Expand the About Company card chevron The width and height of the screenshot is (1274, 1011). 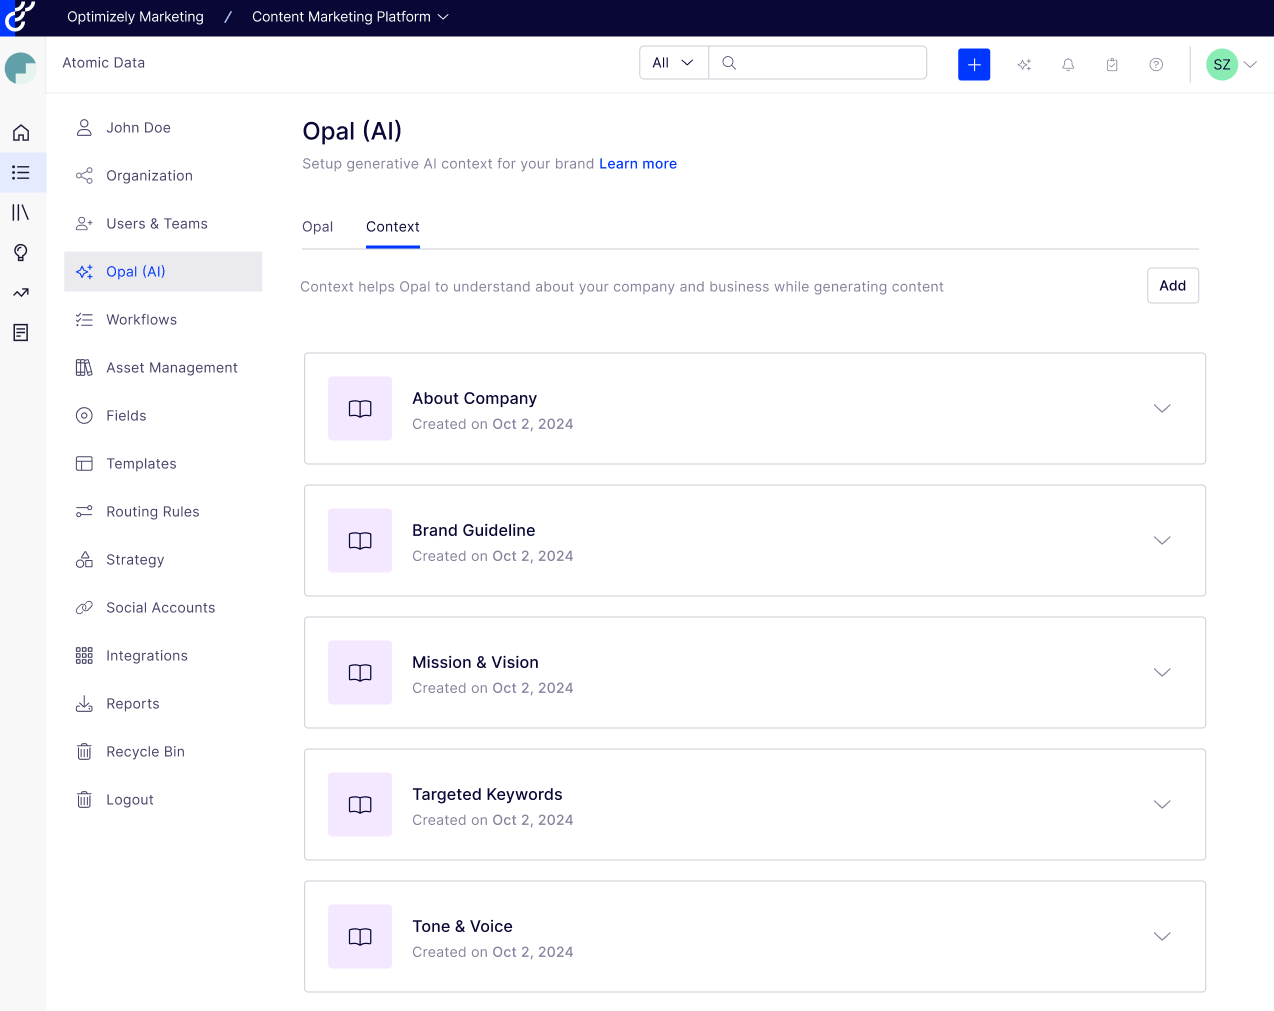click(1162, 408)
